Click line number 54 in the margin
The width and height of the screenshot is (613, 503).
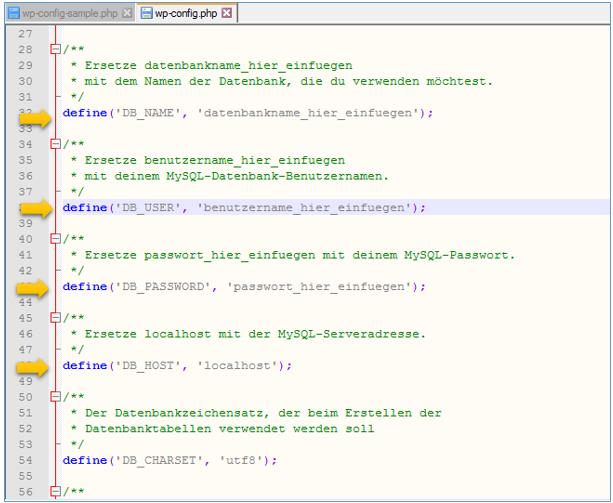(x=27, y=460)
